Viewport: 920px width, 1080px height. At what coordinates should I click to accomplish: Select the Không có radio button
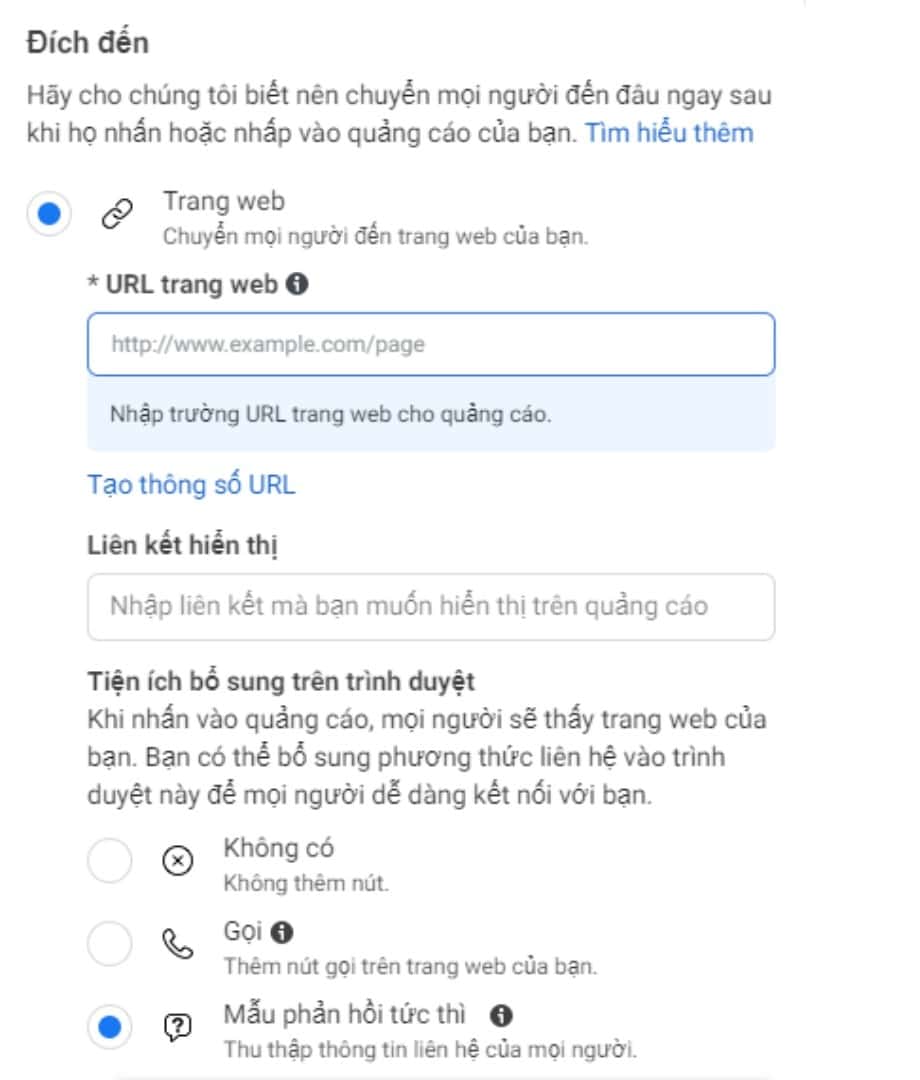[110, 862]
